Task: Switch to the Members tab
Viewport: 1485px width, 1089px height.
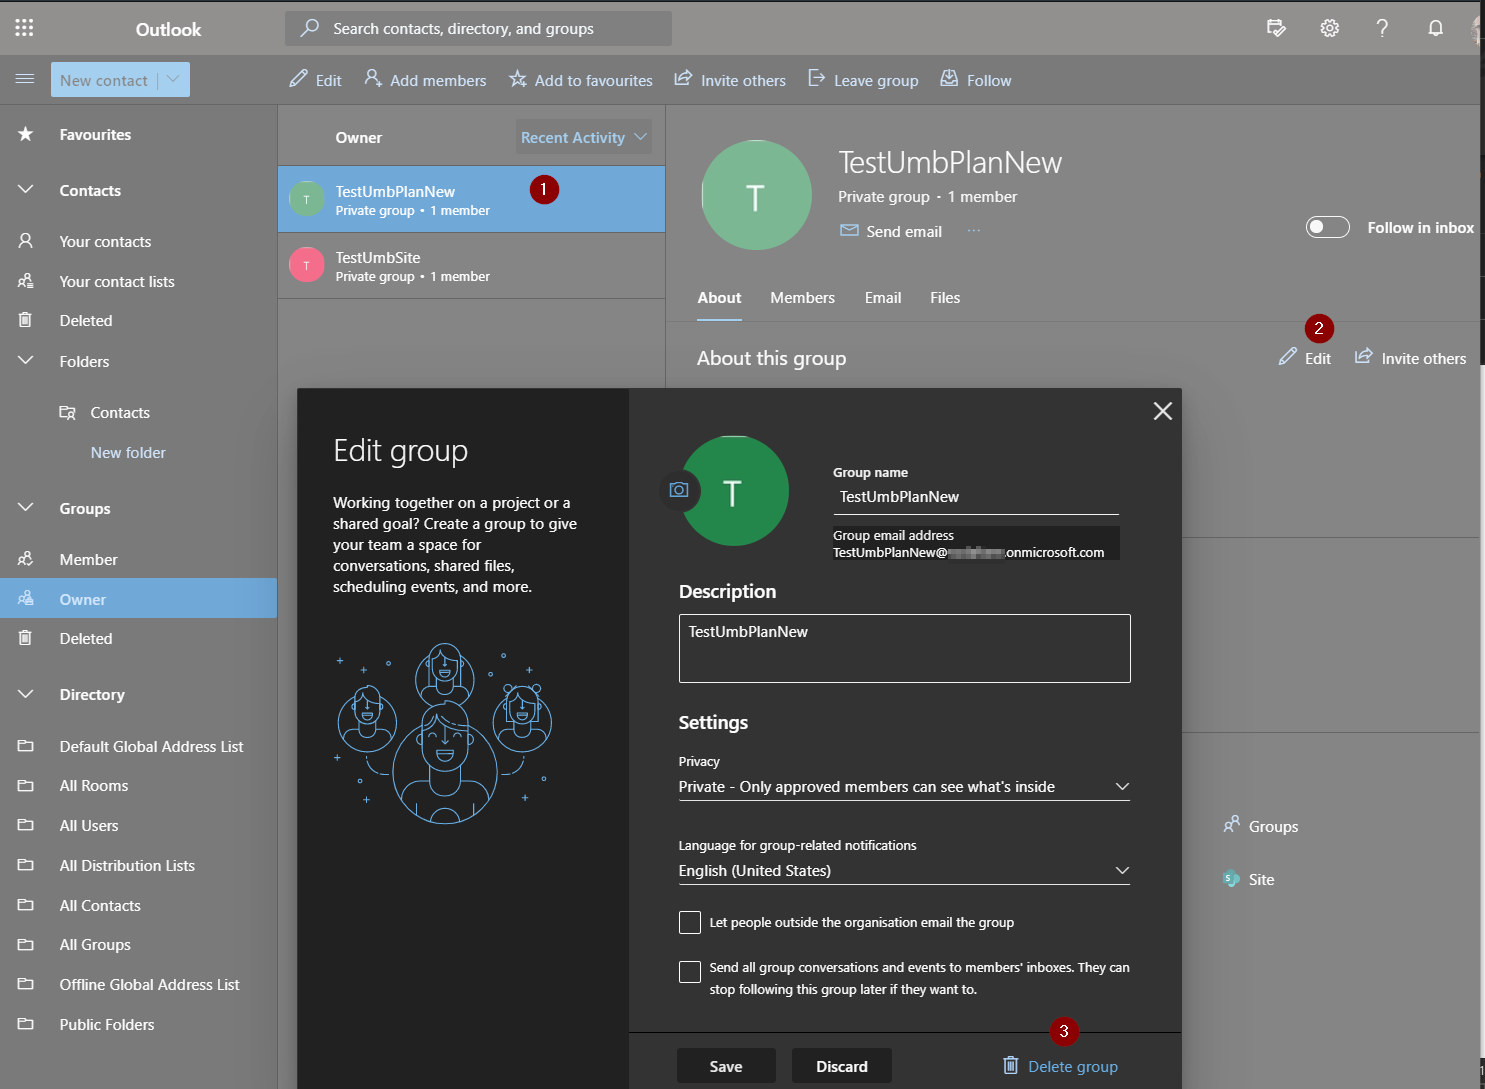Action: click(x=802, y=297)
